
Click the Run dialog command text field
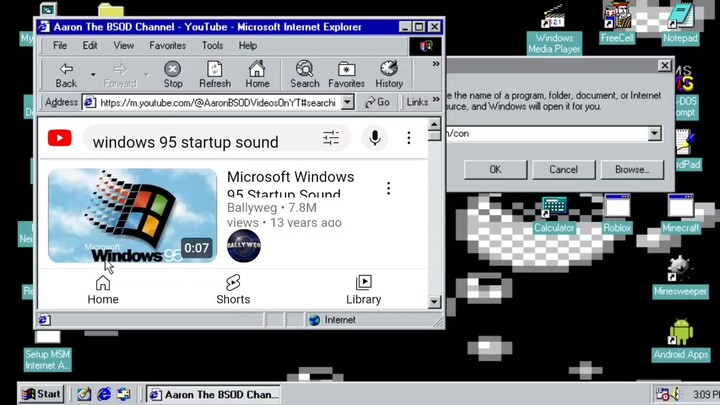pos(546,134)
